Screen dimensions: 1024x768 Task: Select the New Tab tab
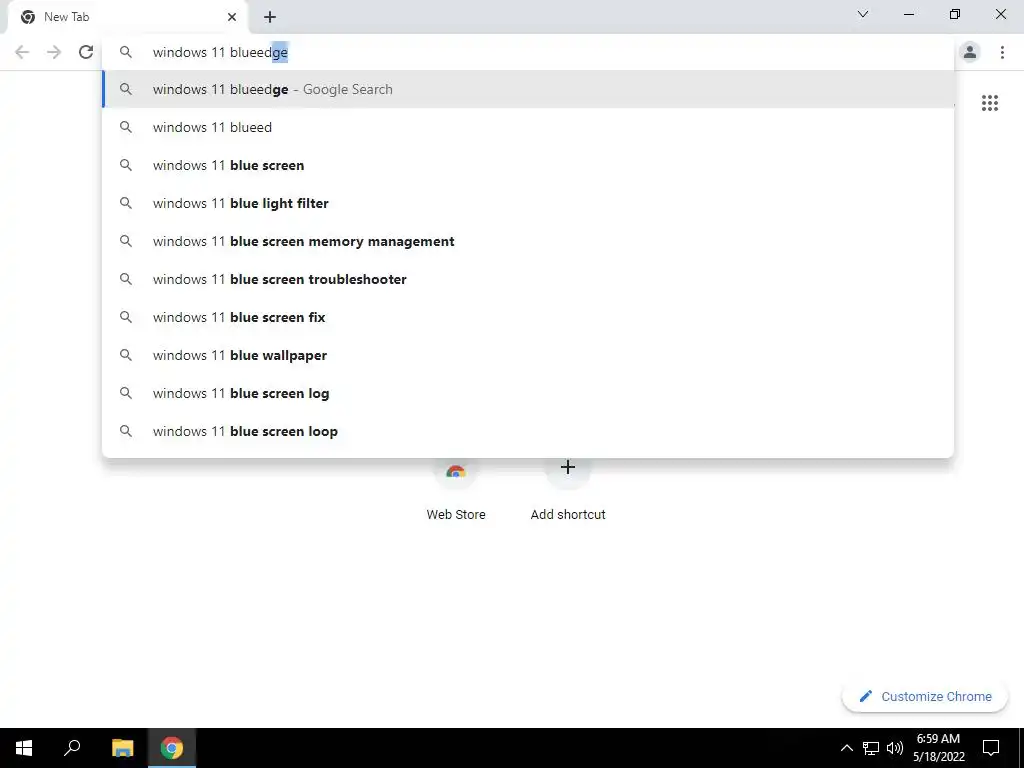click(x=127, y=17)
